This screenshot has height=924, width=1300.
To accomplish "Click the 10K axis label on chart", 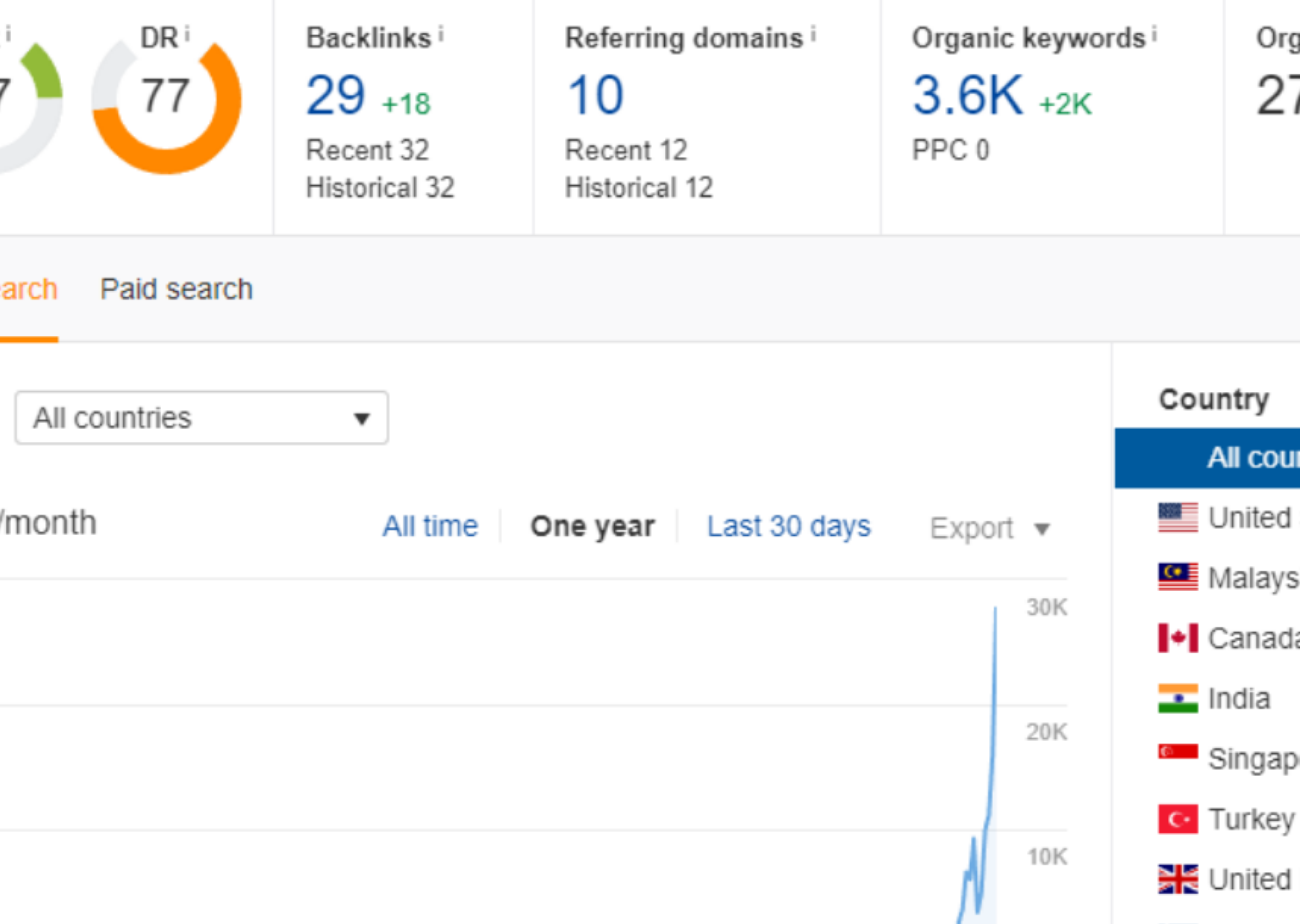I will point(1047,857).
